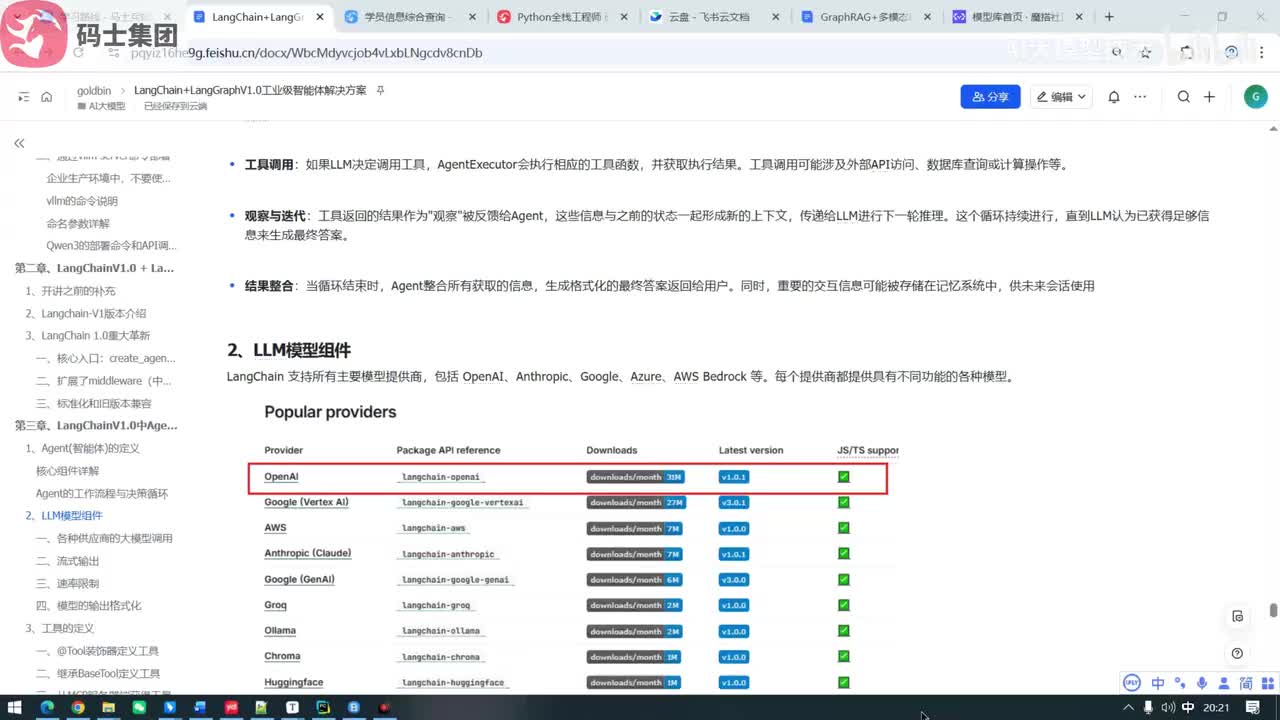Click the pin icon beside document title
This screenshot has height=720, width=1280.
click(380, 90)
